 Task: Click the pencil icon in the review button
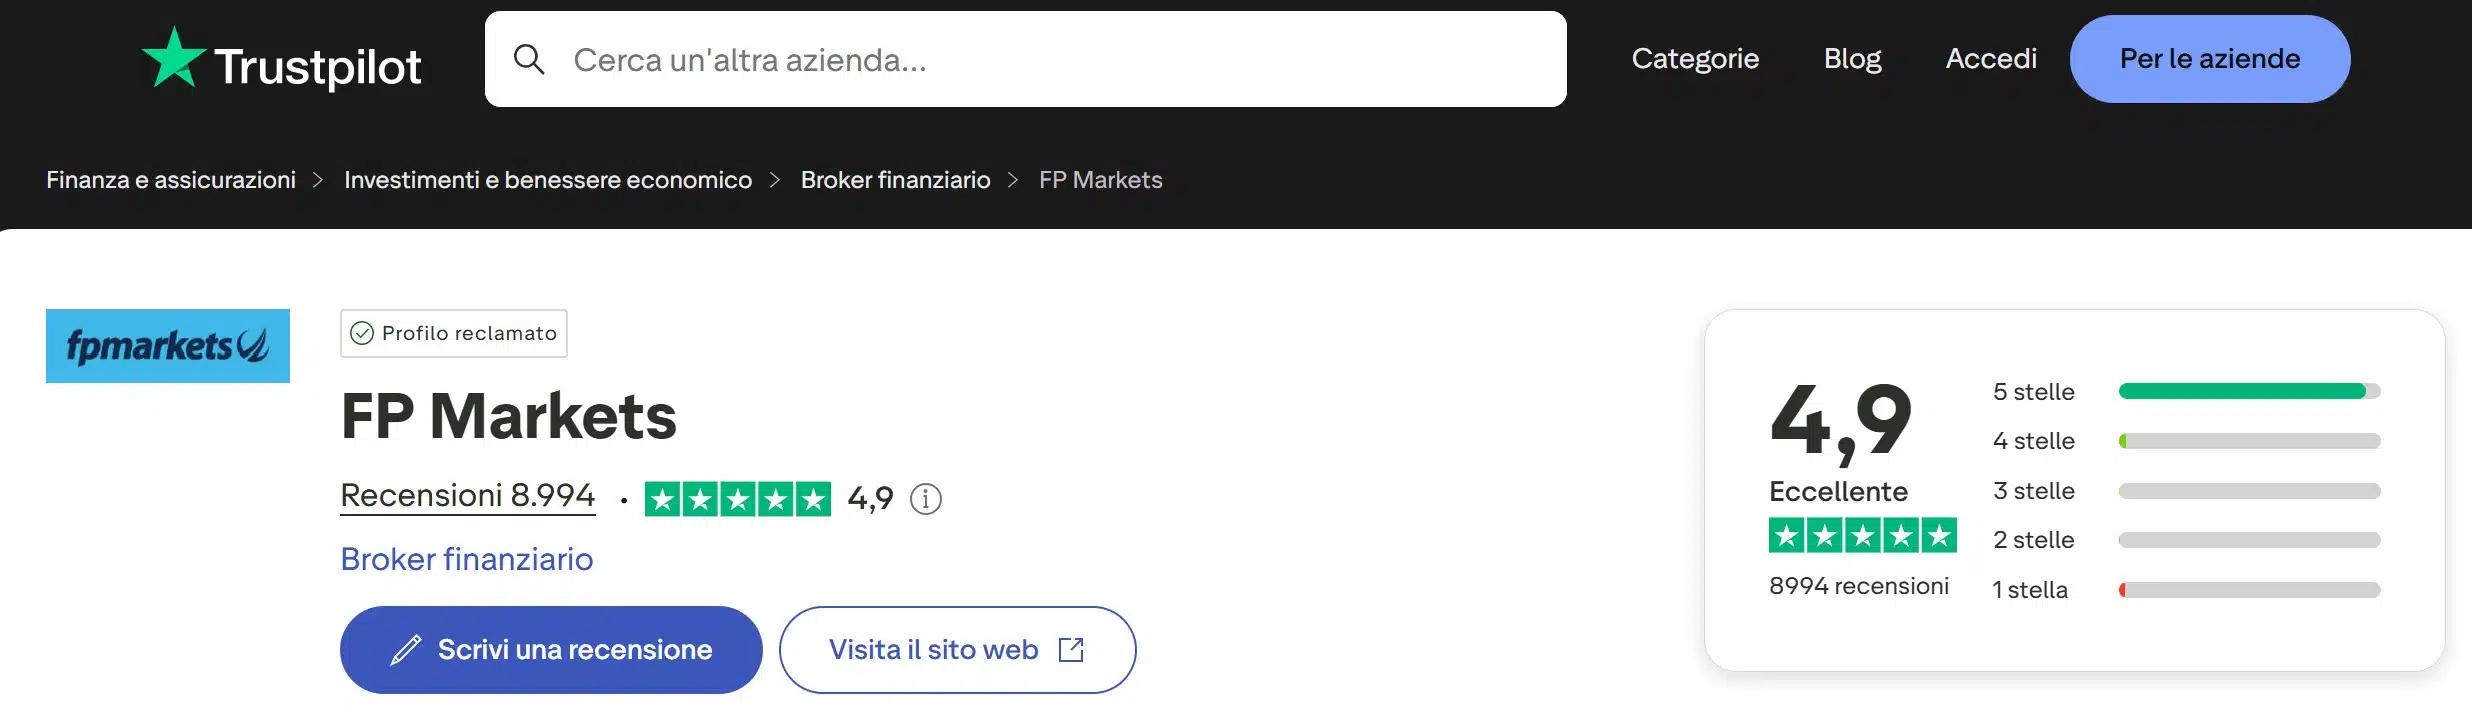(402, 649)
